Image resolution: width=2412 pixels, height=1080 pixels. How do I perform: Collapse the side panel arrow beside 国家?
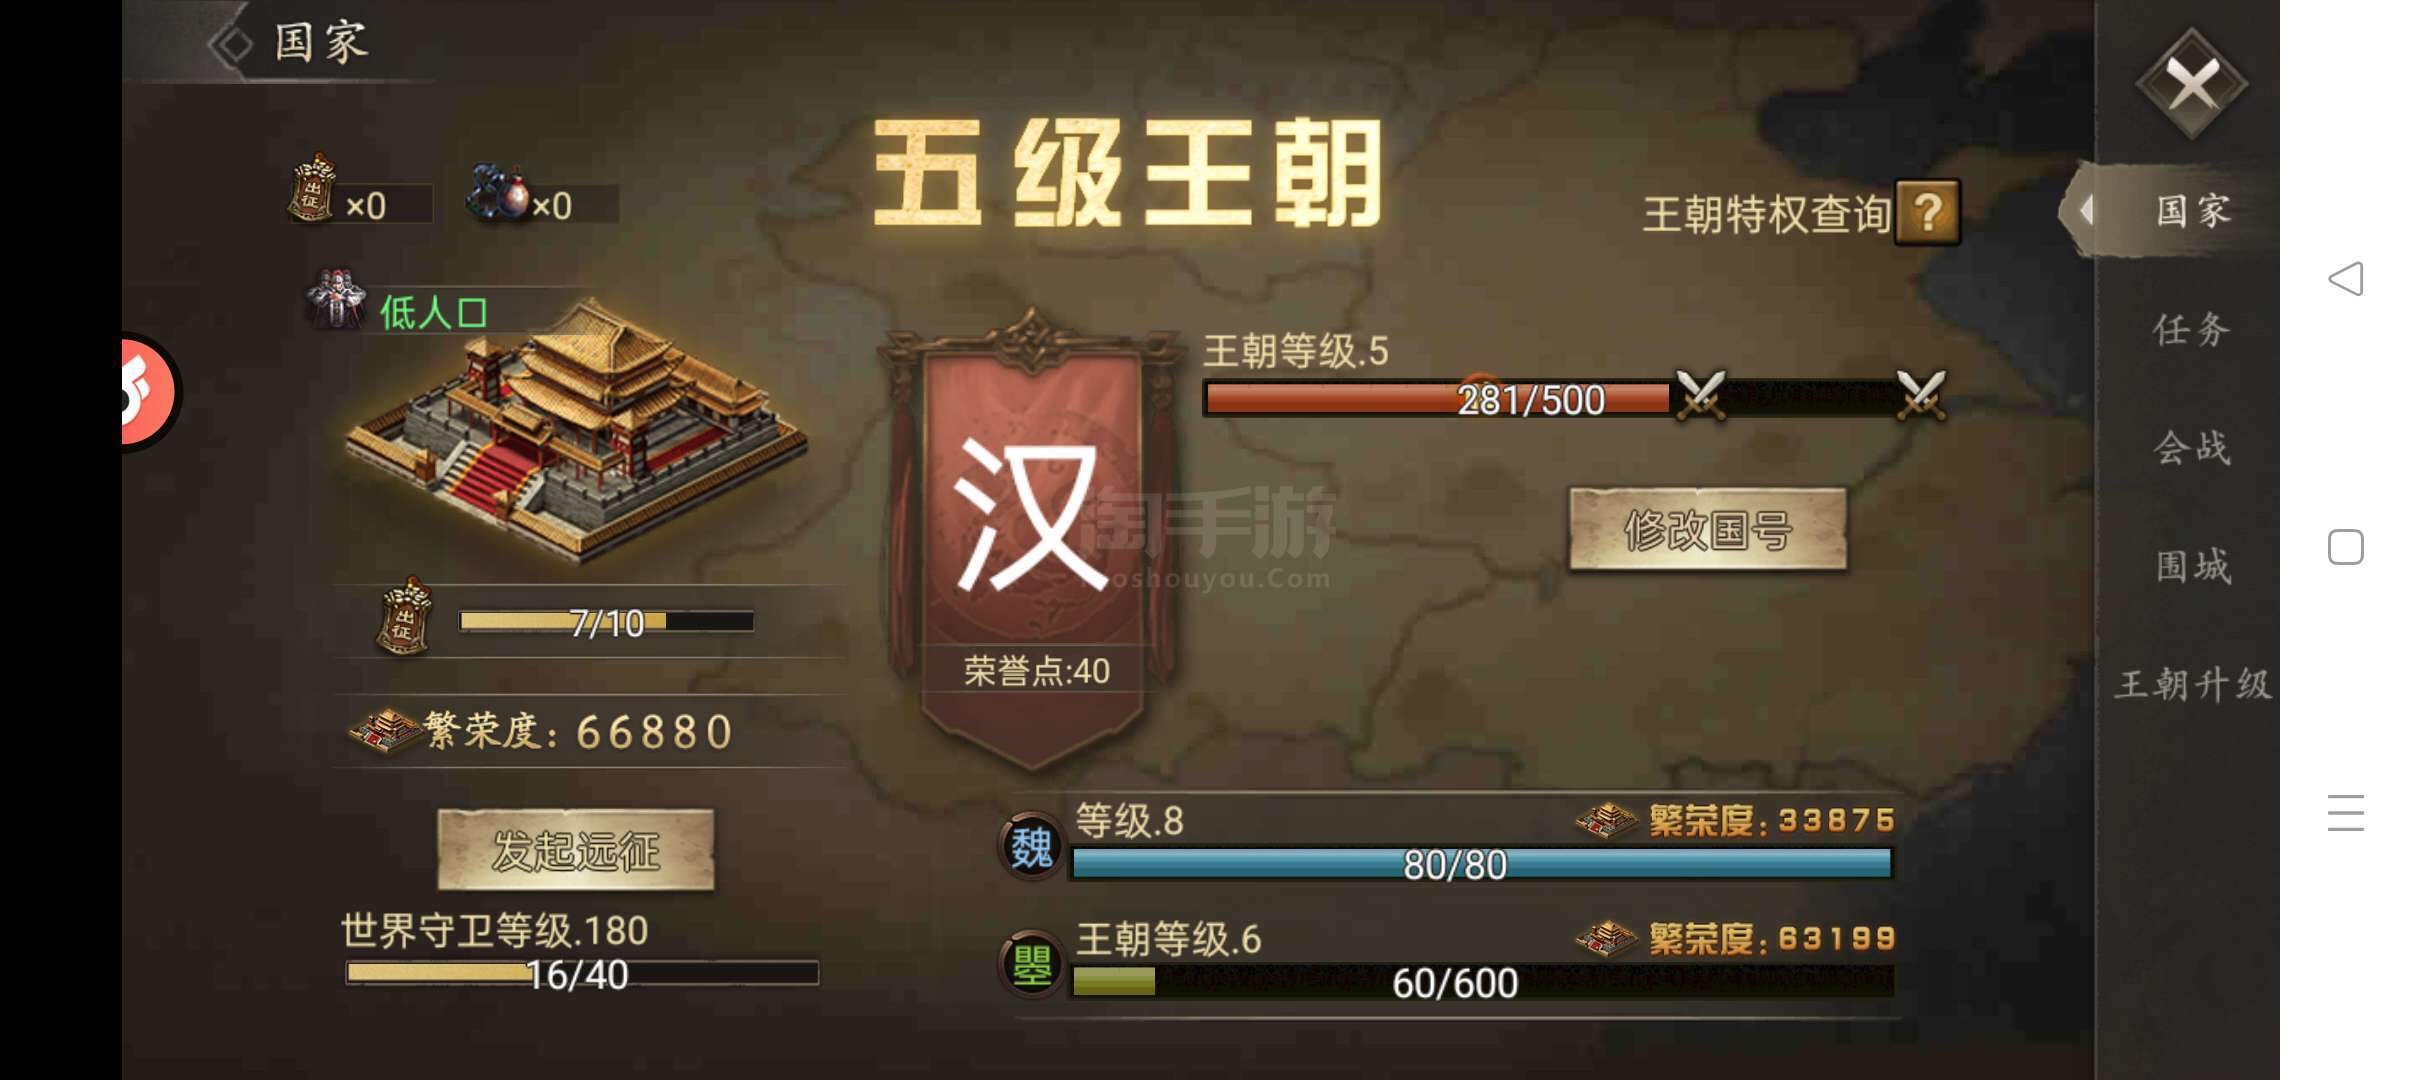tap(2086, 210)
